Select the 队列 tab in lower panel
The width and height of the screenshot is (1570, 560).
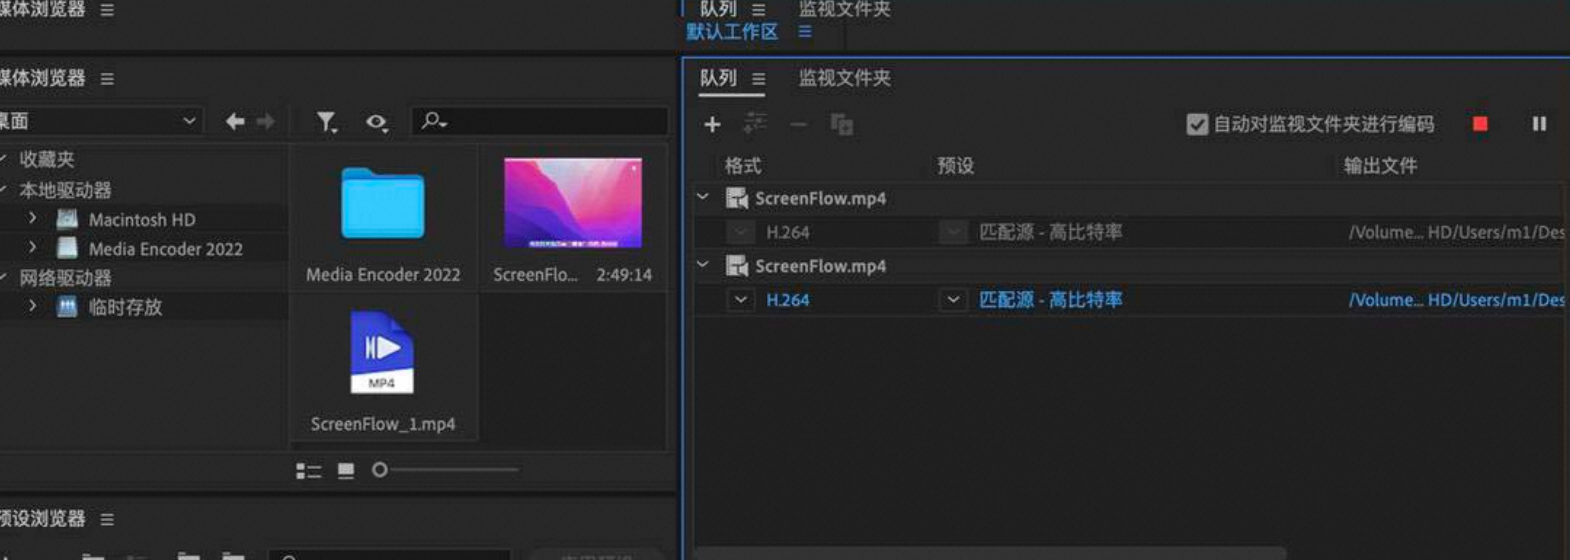(718, 78)
